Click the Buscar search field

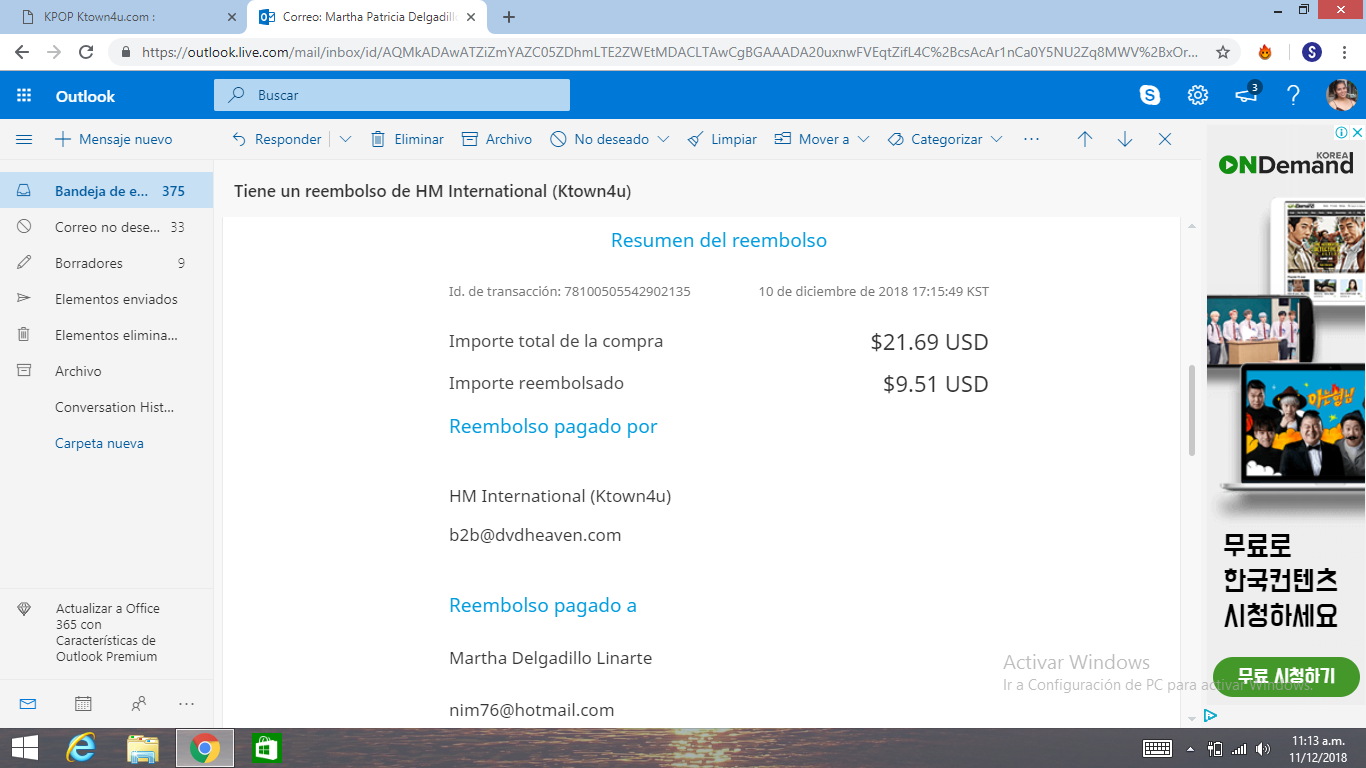400,96
